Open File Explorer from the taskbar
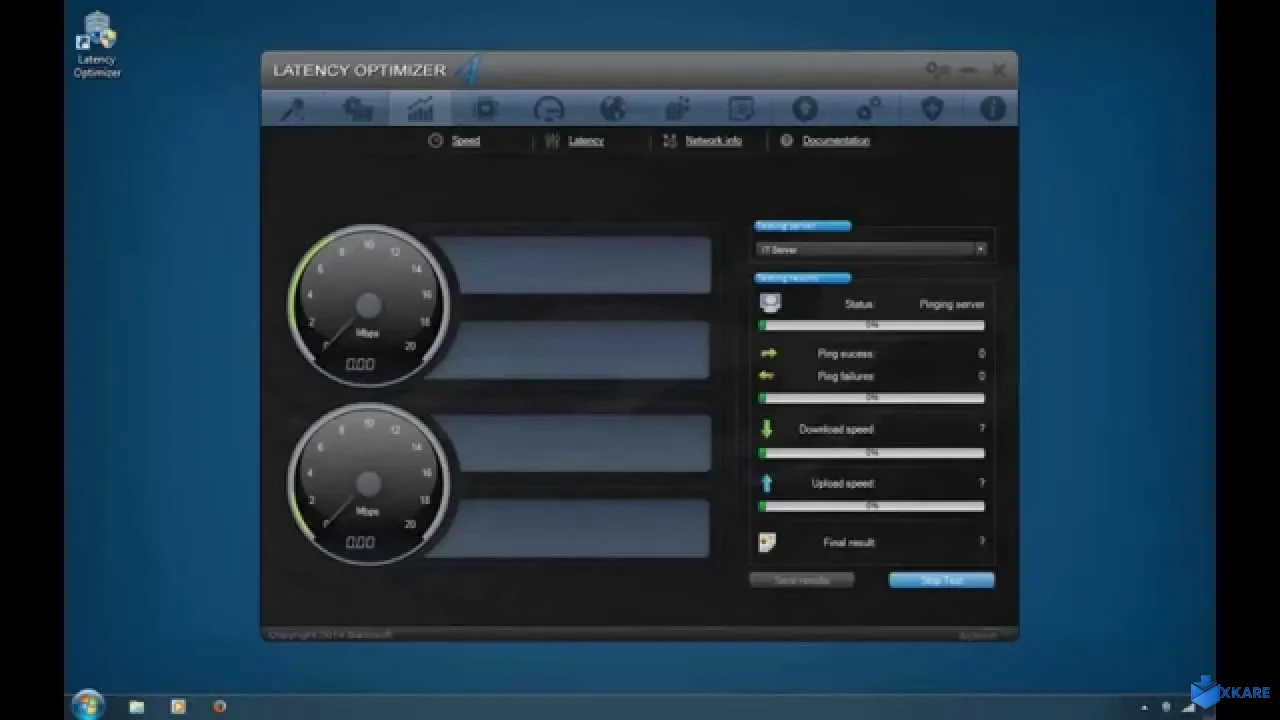Viewport: 1280px width, 720px height. [137, 707]
